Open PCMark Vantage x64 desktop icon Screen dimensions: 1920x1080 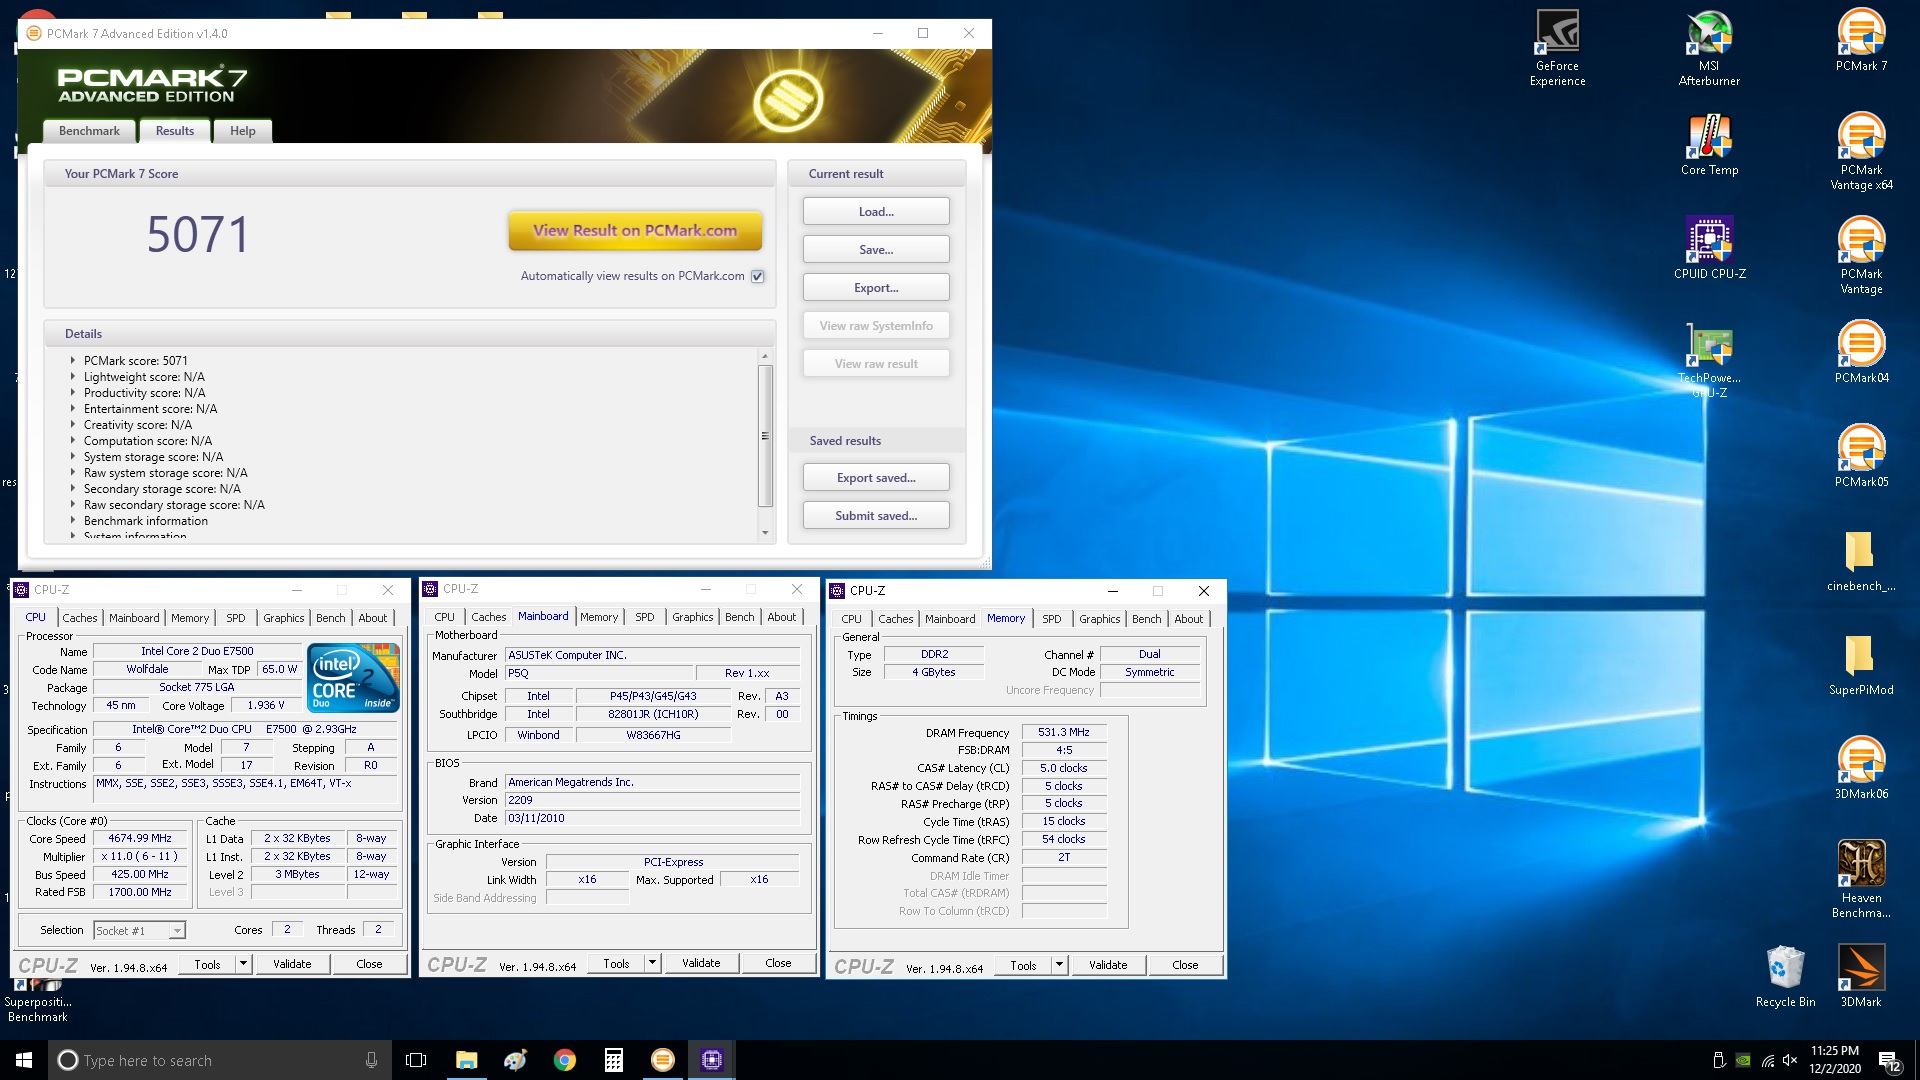[1861, 151]
